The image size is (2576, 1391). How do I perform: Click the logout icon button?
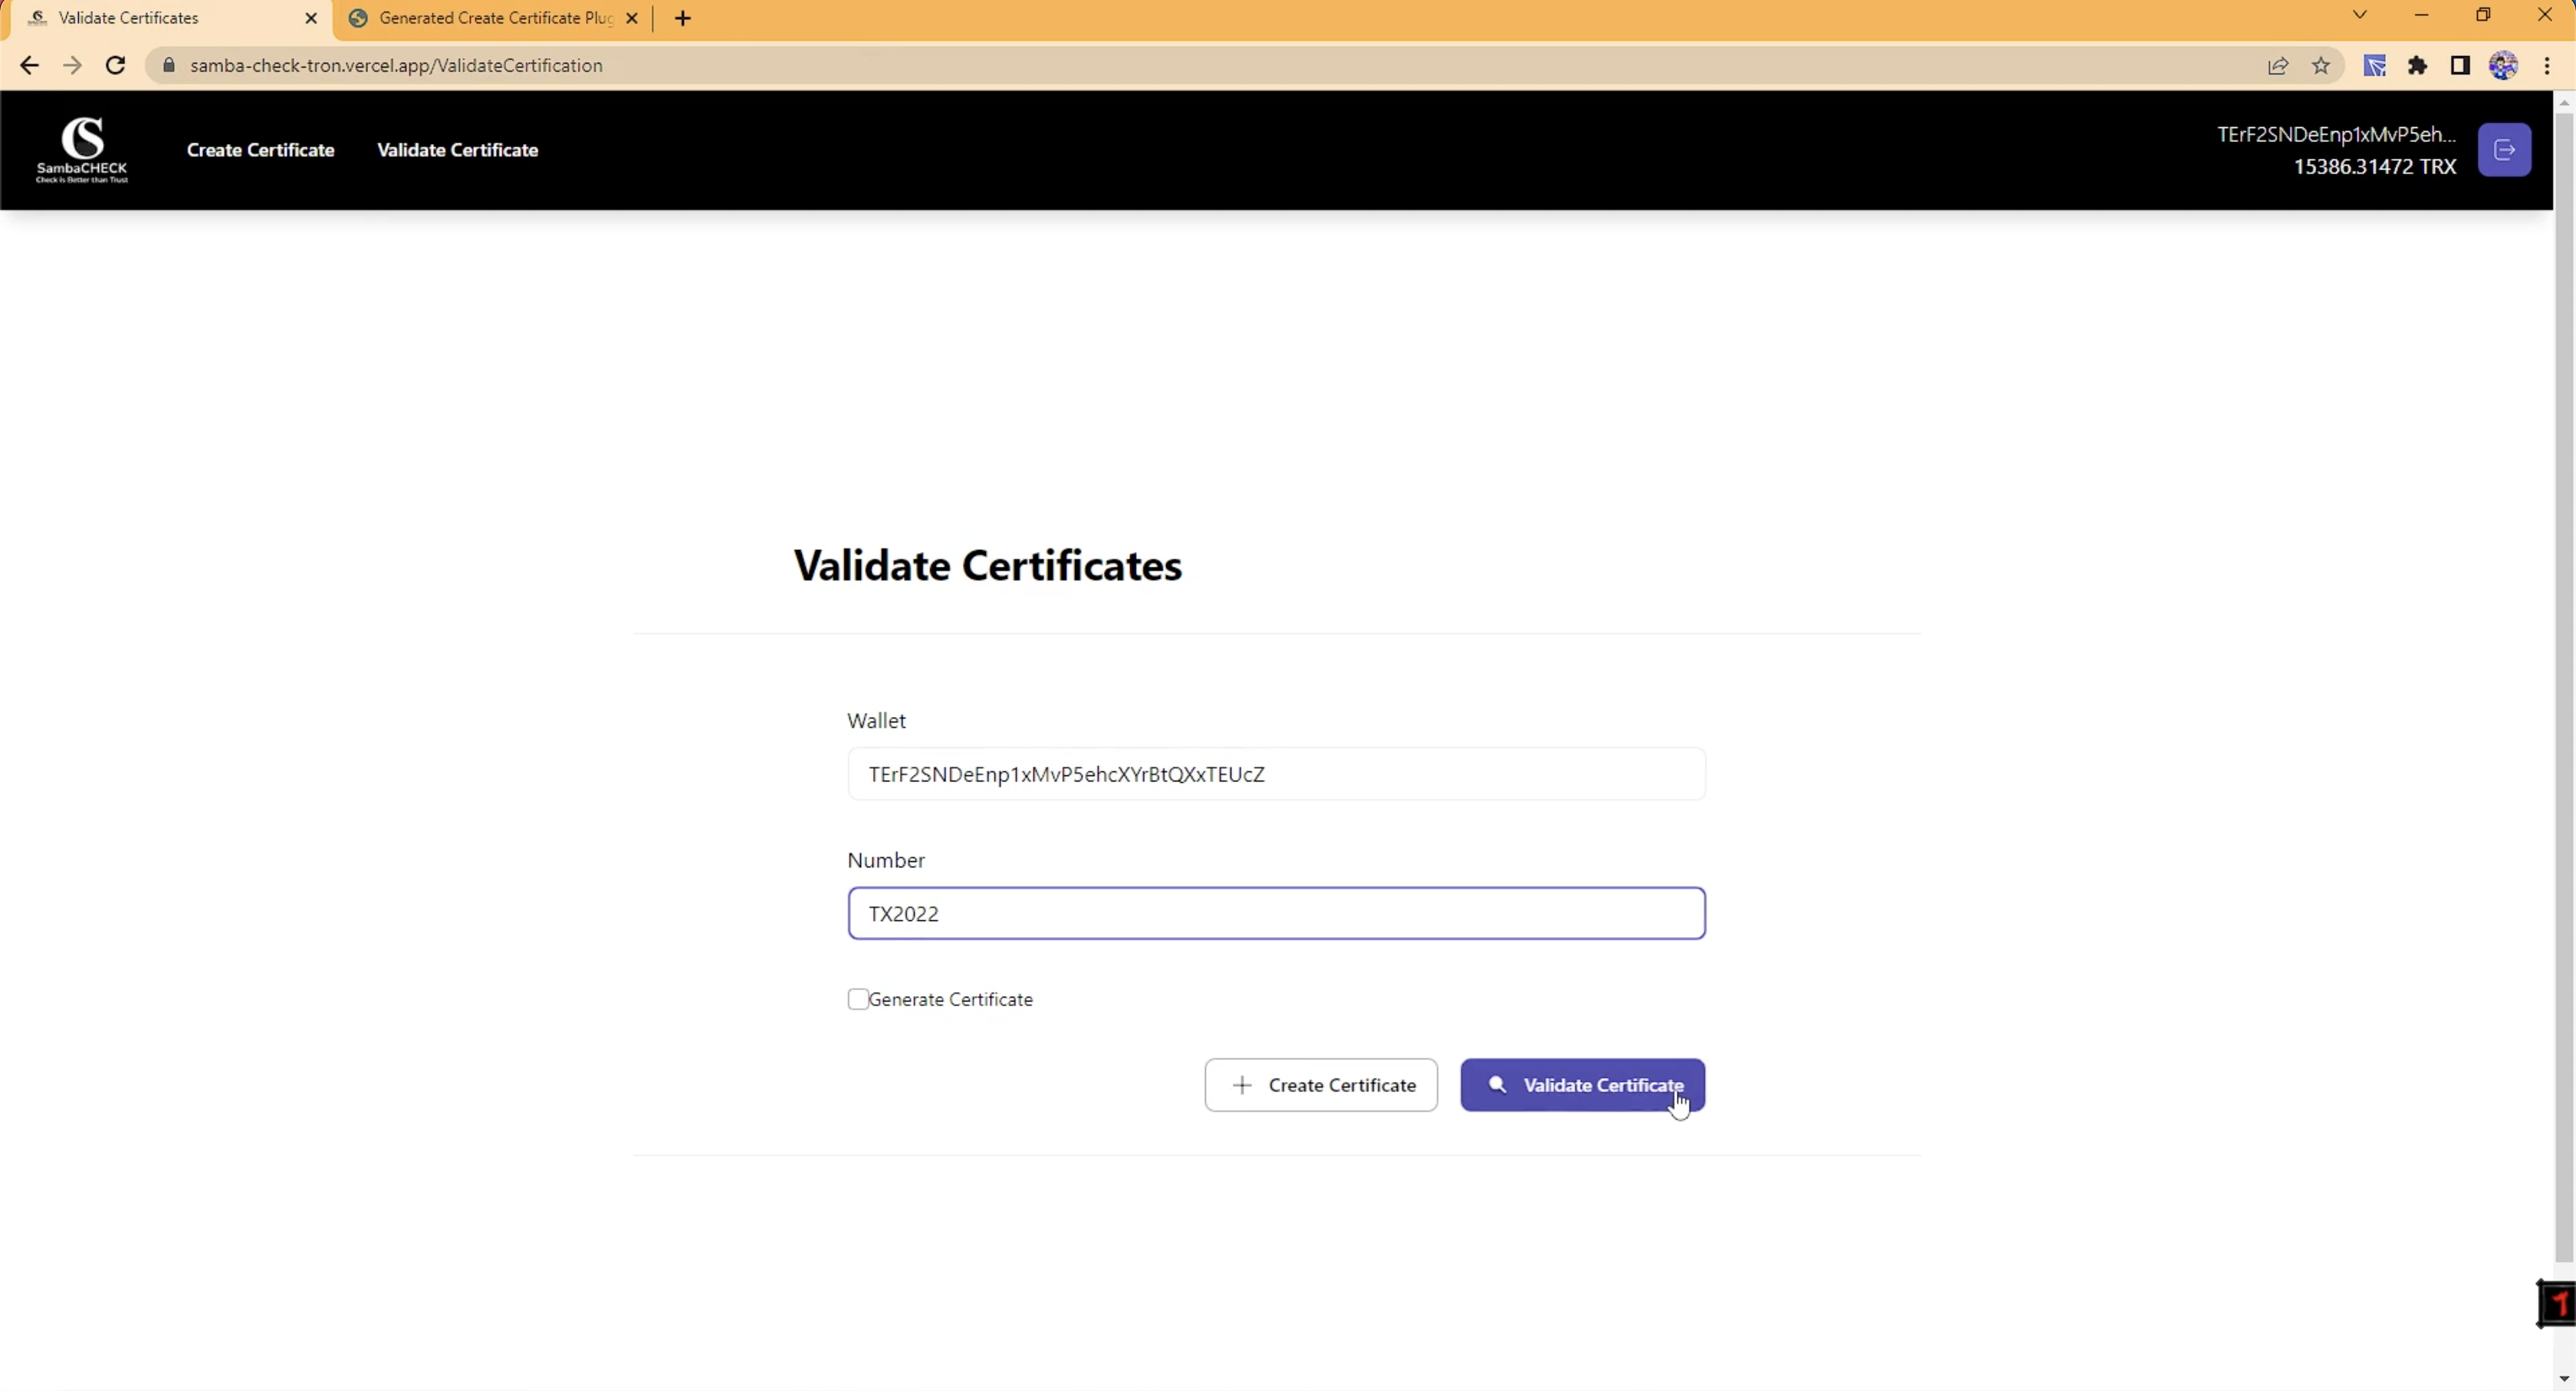coord(2504,150)
